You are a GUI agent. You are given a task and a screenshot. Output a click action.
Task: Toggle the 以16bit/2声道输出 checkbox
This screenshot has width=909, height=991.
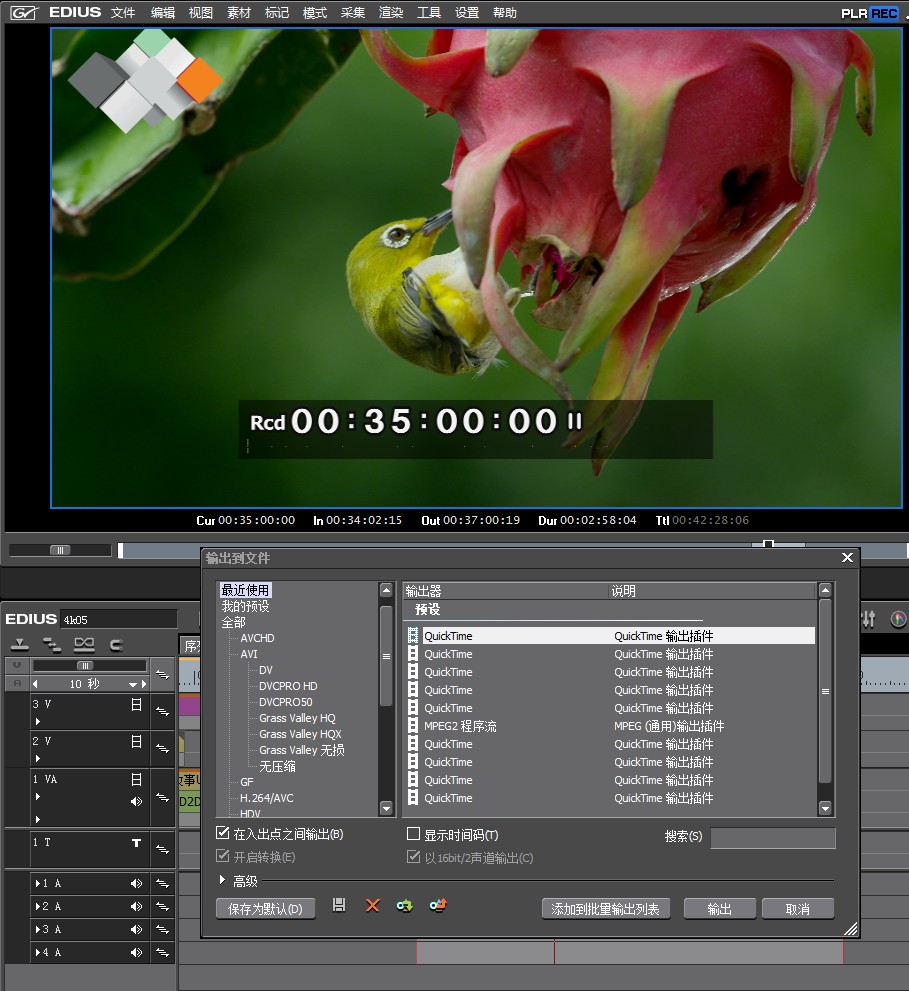[x=413, y=857]
